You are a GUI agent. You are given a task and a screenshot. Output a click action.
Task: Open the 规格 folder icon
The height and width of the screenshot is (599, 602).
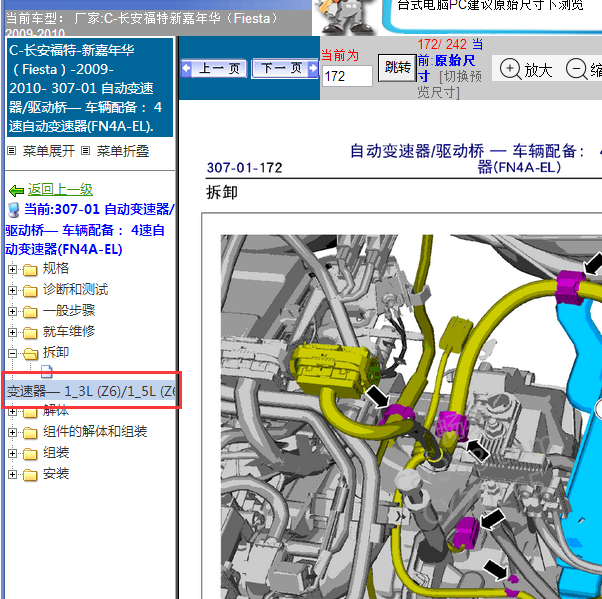click(30, 270)
